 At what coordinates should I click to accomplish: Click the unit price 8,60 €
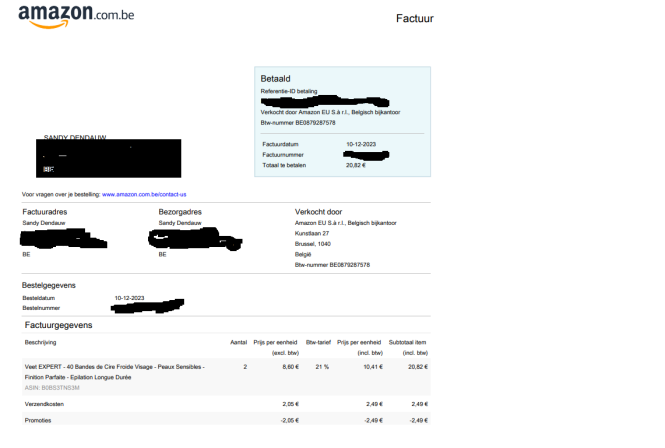(x=291, y=367)
